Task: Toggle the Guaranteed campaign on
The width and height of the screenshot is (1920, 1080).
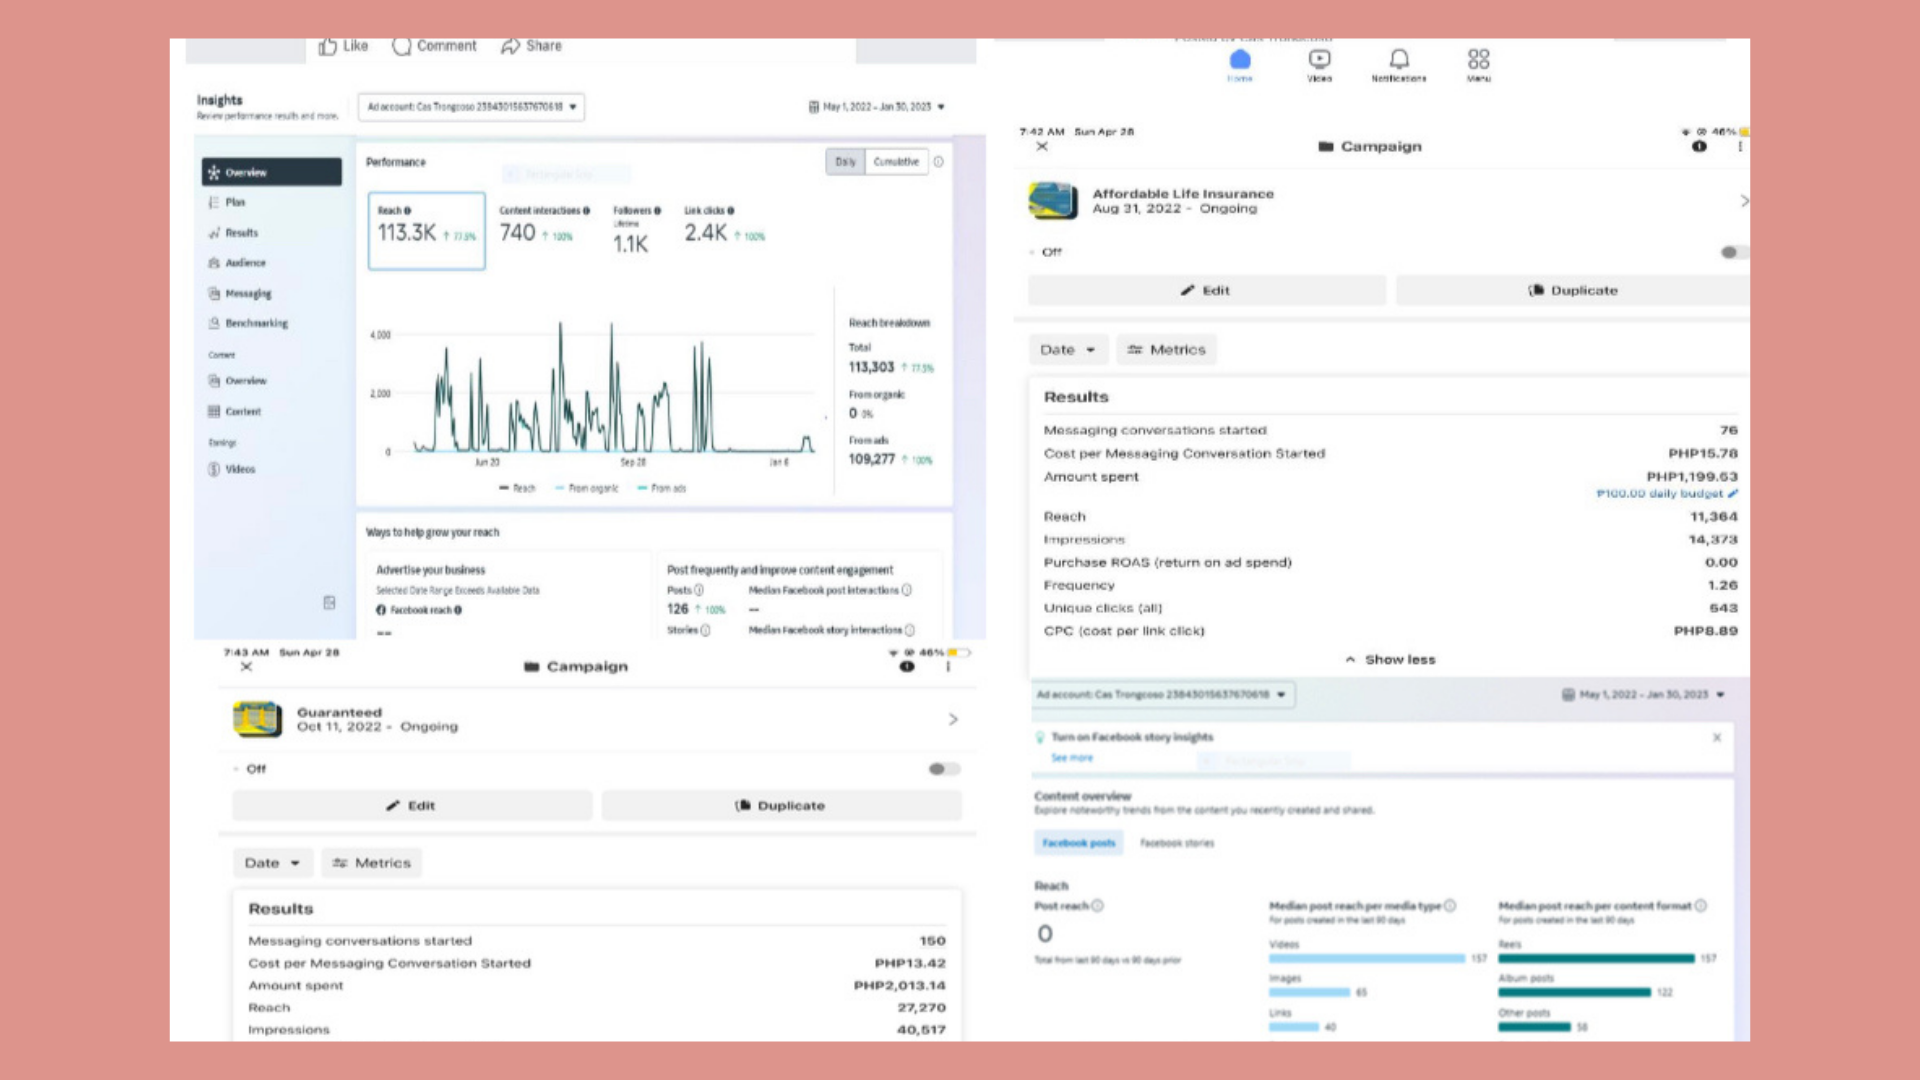Action: [944, 769]
